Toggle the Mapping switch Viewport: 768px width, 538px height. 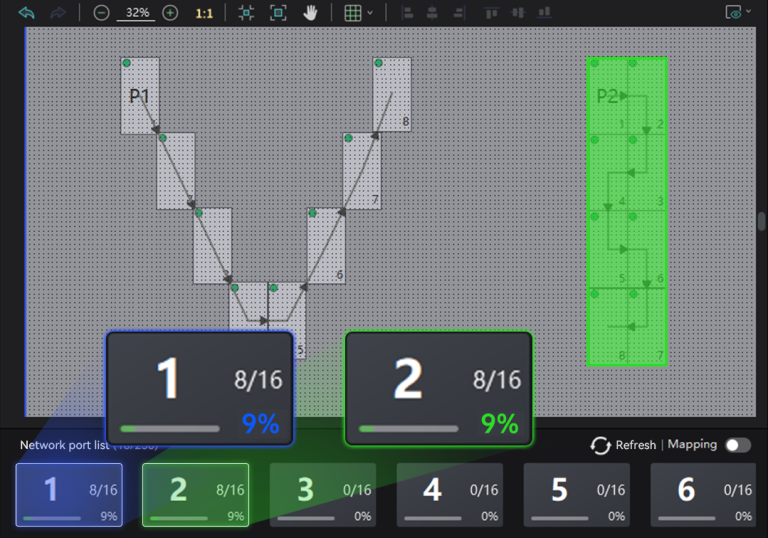[x=738, y=445]
